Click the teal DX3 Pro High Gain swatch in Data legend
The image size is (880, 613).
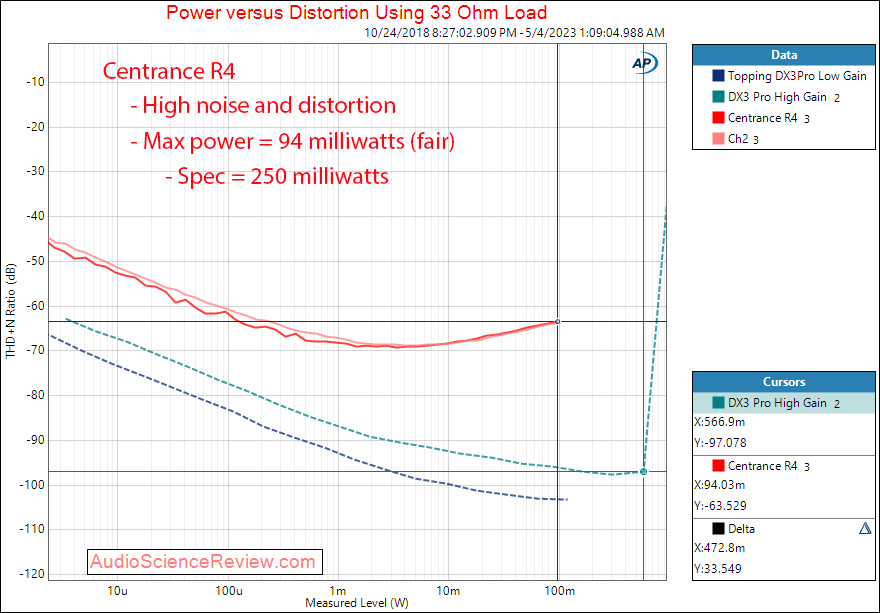(718, 97)
